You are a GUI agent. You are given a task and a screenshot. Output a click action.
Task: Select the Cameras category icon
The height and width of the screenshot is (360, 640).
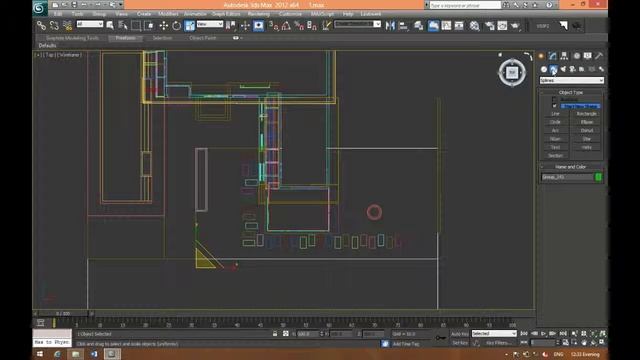573,69
